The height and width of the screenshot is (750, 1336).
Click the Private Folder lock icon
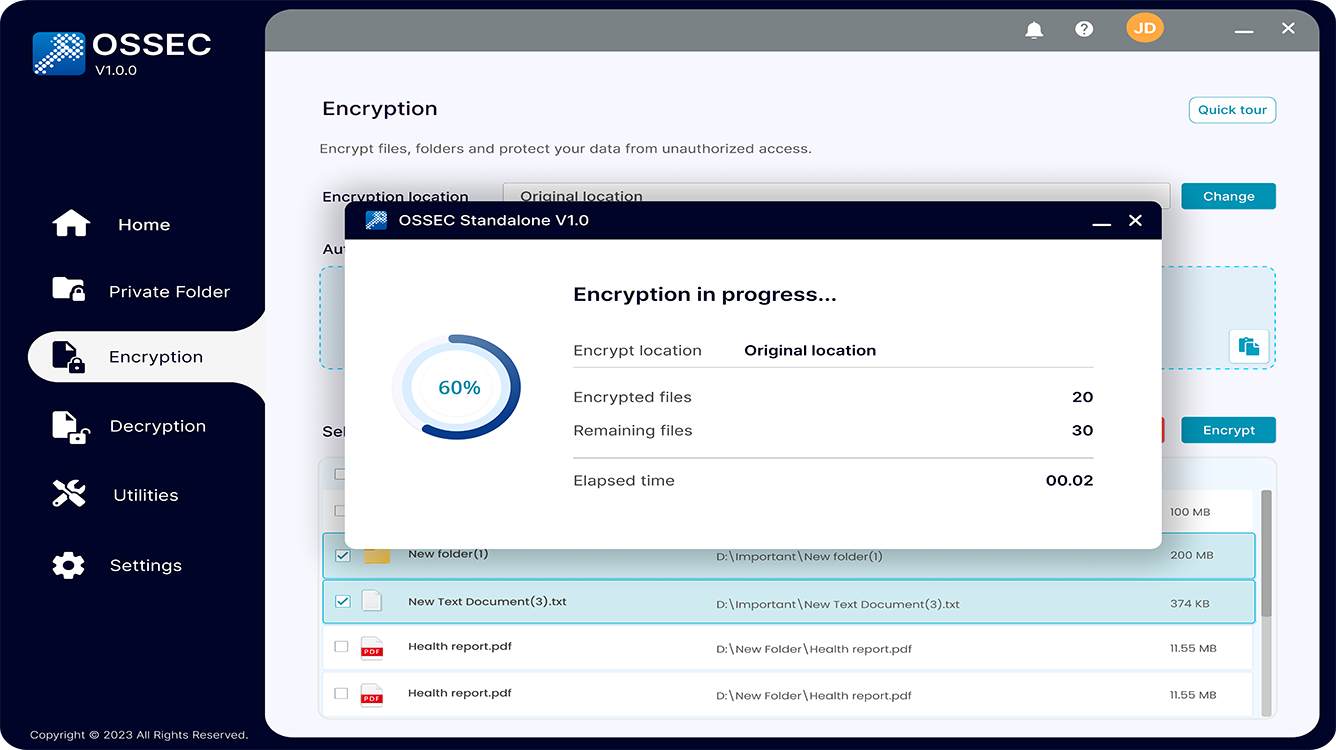(x=68, y=289)
